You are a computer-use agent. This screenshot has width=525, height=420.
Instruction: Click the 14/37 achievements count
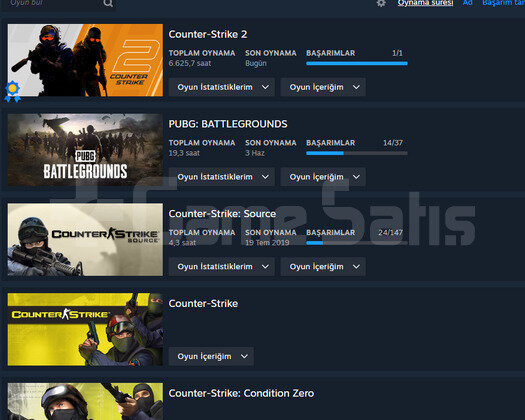pos(393,143)
